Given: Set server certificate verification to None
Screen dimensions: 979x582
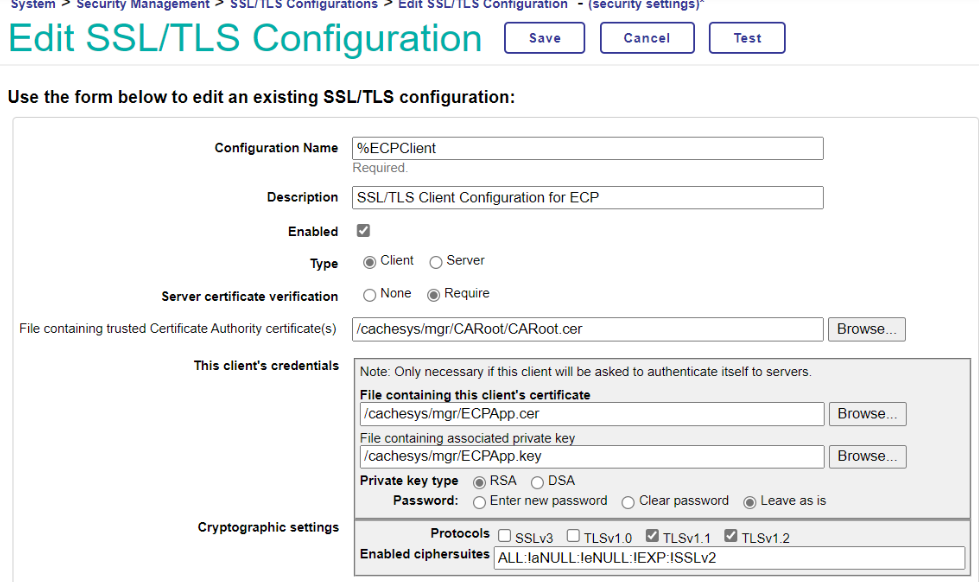Looking at the screenshot, I should [370, 295].
